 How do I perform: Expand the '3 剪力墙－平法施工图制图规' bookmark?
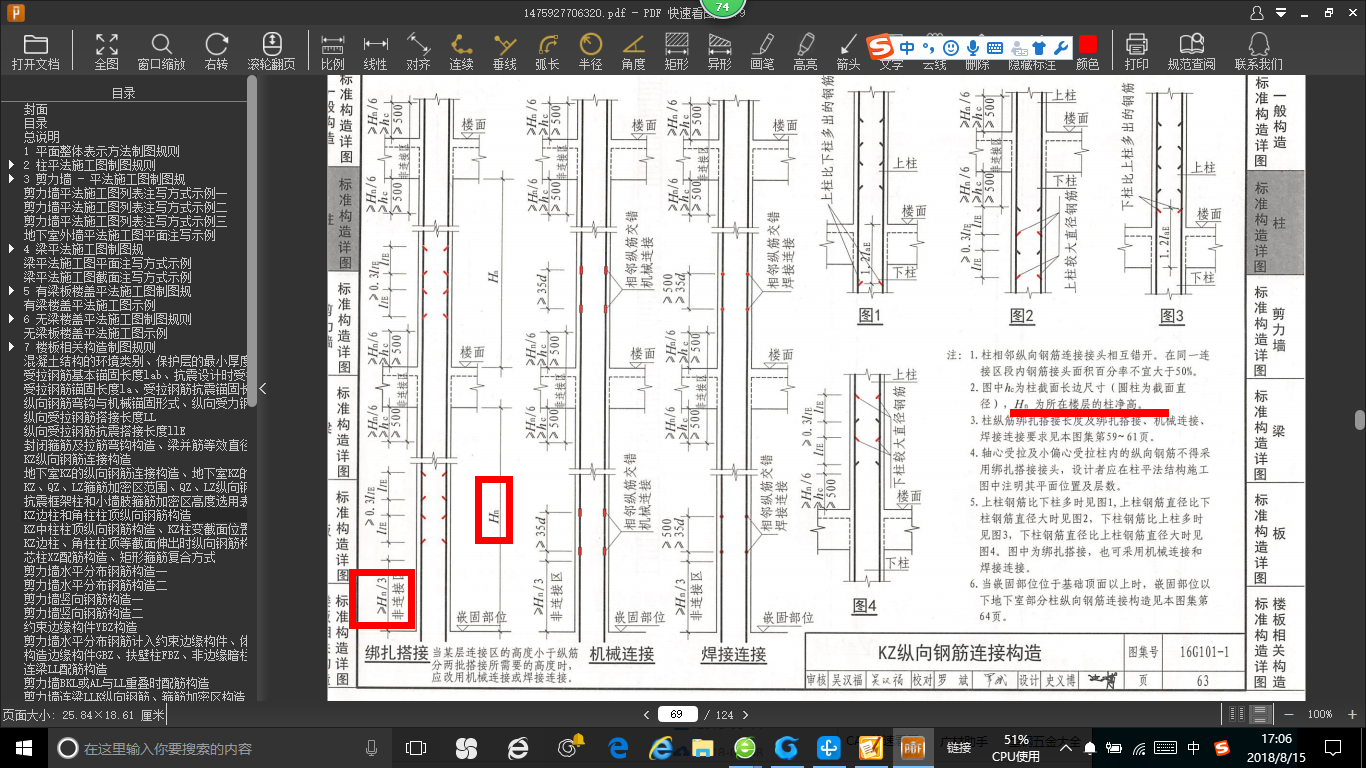coord(12,179)
